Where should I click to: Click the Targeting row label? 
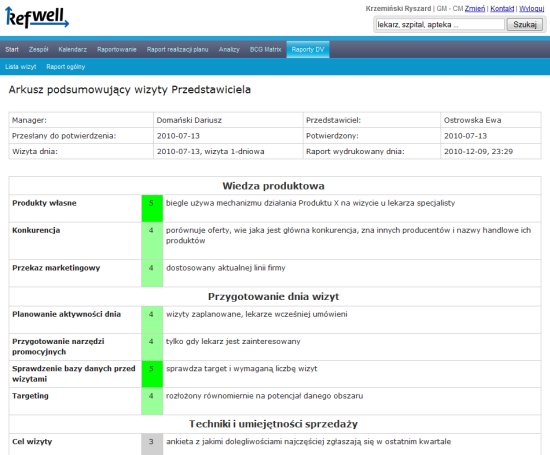tap(30, 396)
